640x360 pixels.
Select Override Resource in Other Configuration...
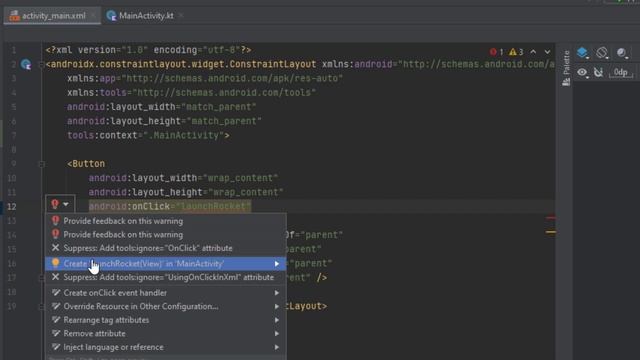166,306
